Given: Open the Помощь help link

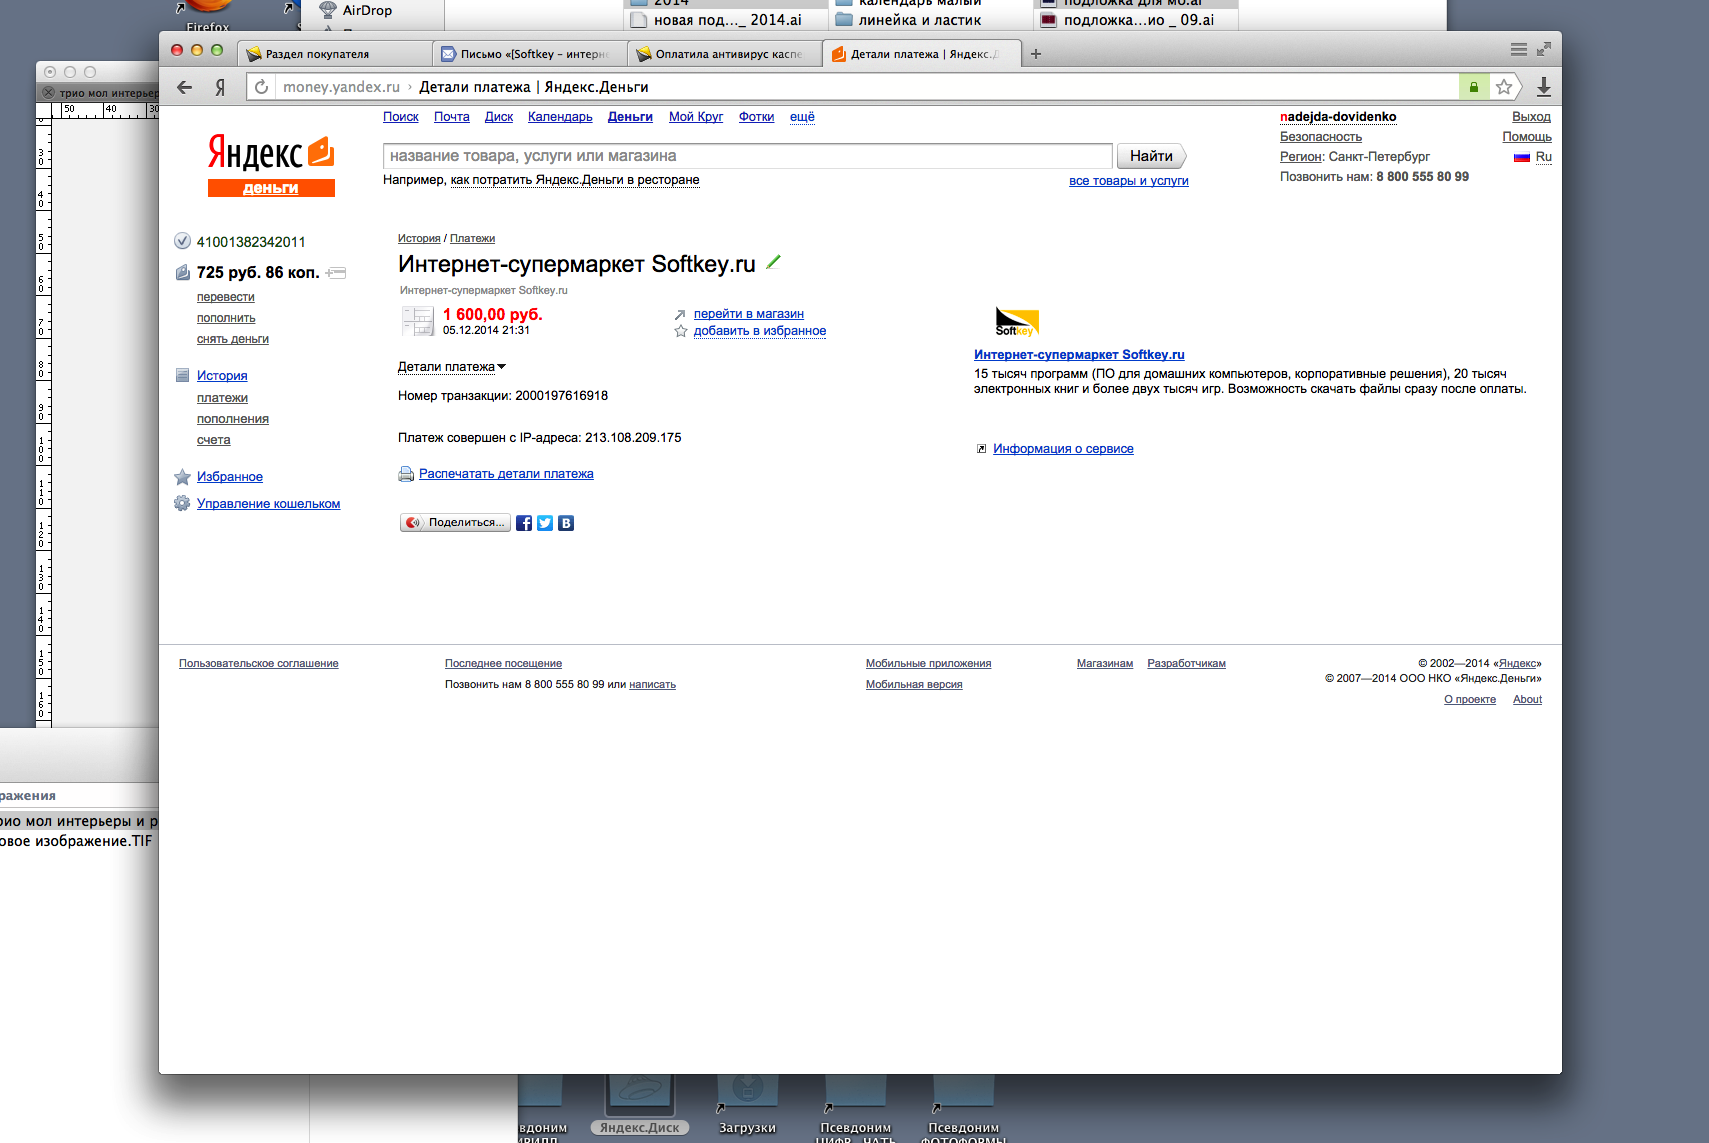Looking at the screenshot, I should click(x=1527, y=137).
